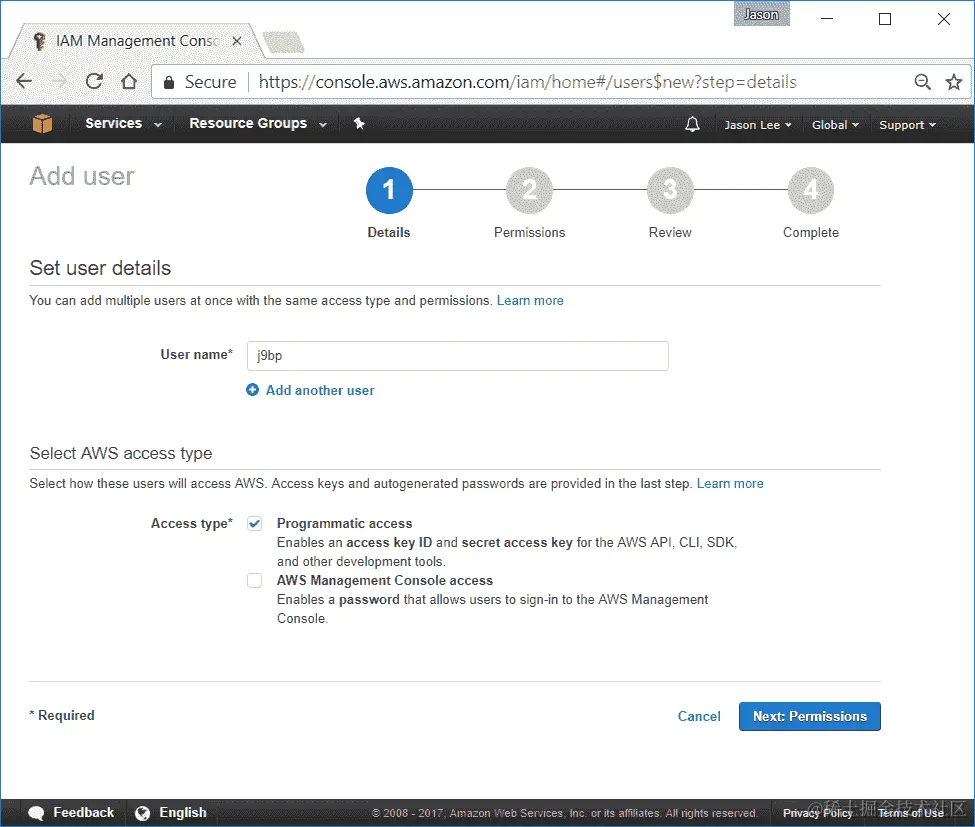975x827 pixels.
Task: Maximize the browser window
Action: 885,19
